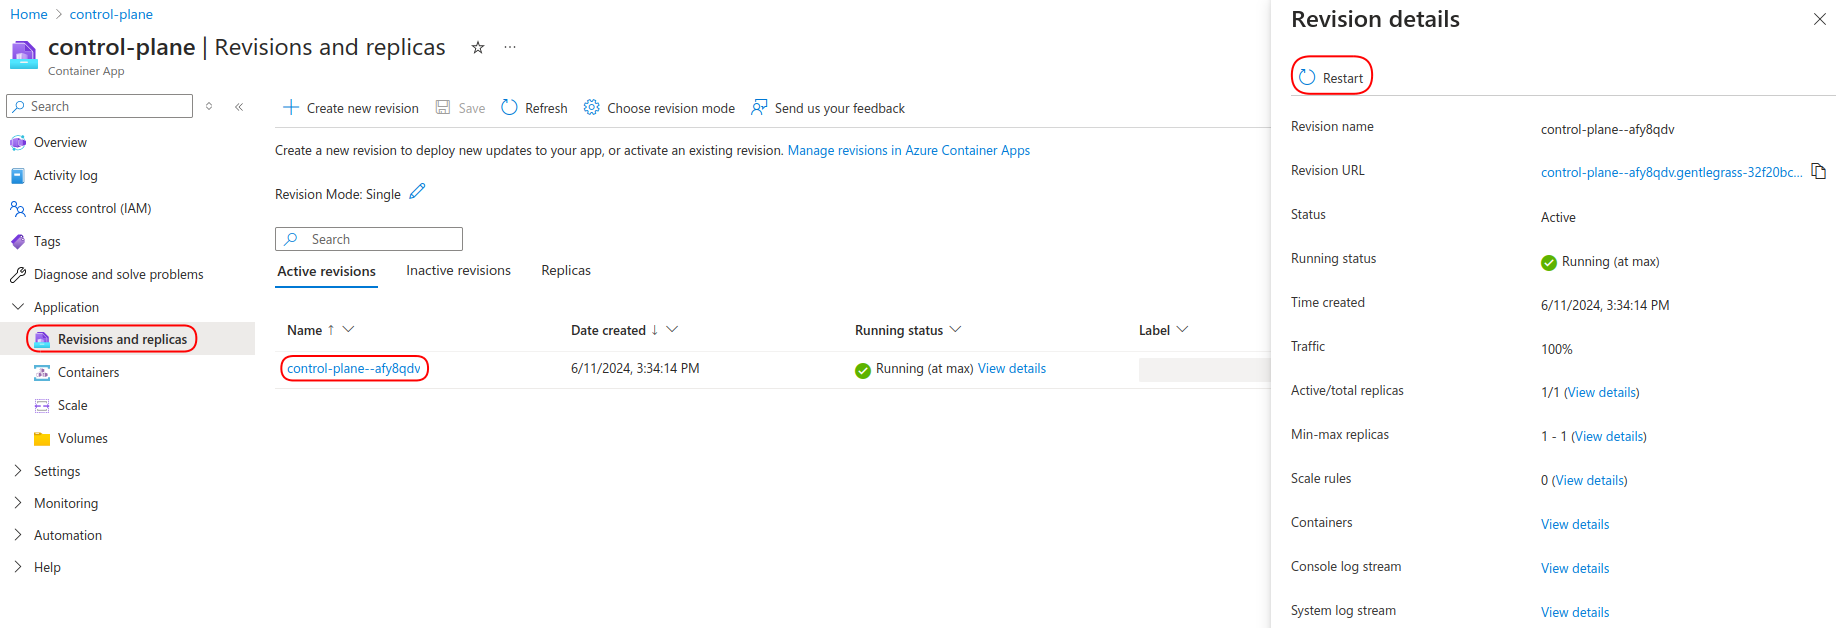Click the Home breadcrumb link
The width and height of the screenshot is (1838, 628).
tap(29, 14)
